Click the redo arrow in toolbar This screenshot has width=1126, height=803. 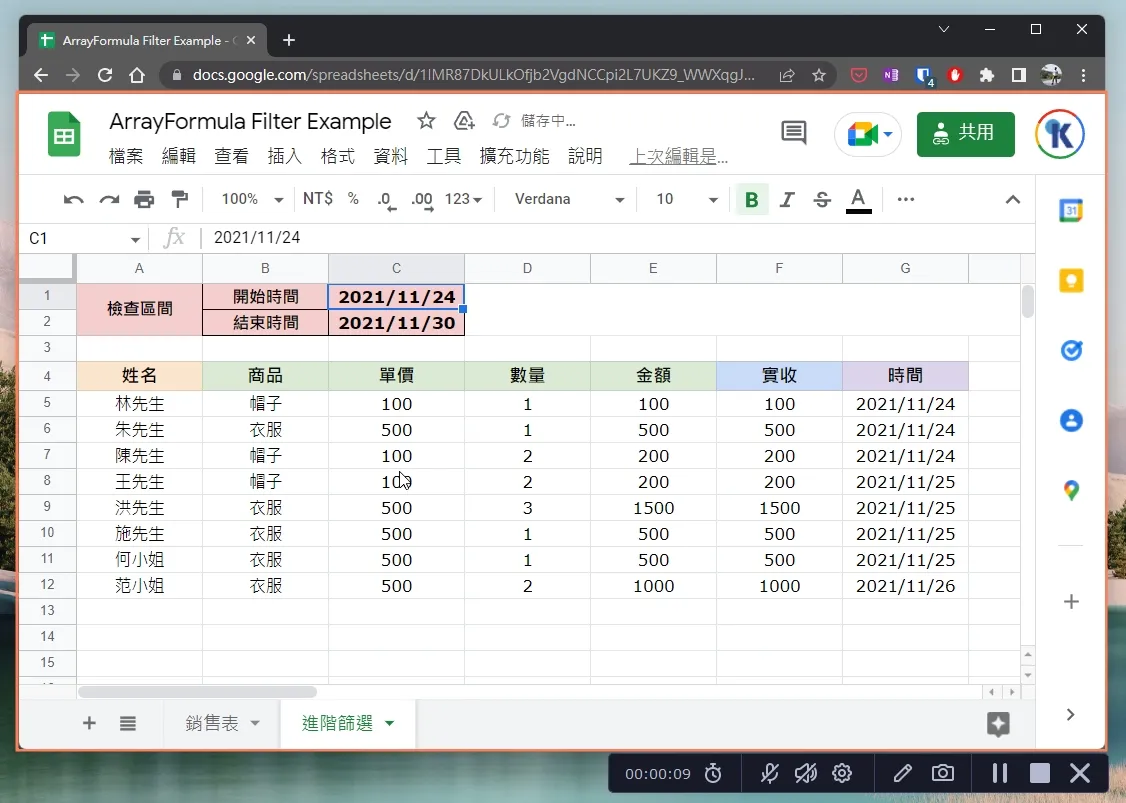pos(109,200)
